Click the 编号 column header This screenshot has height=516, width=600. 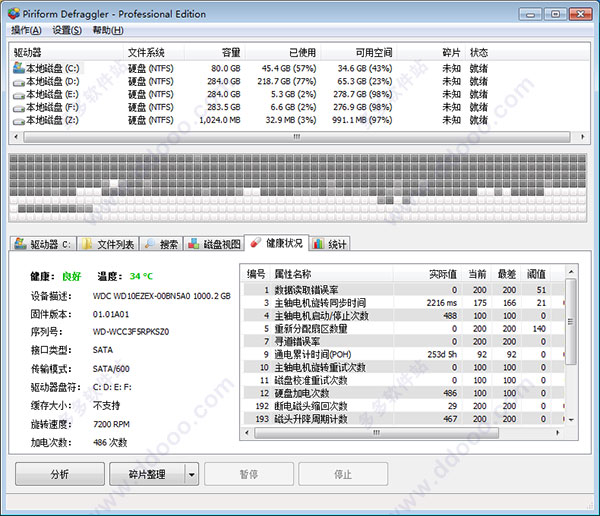256,274
